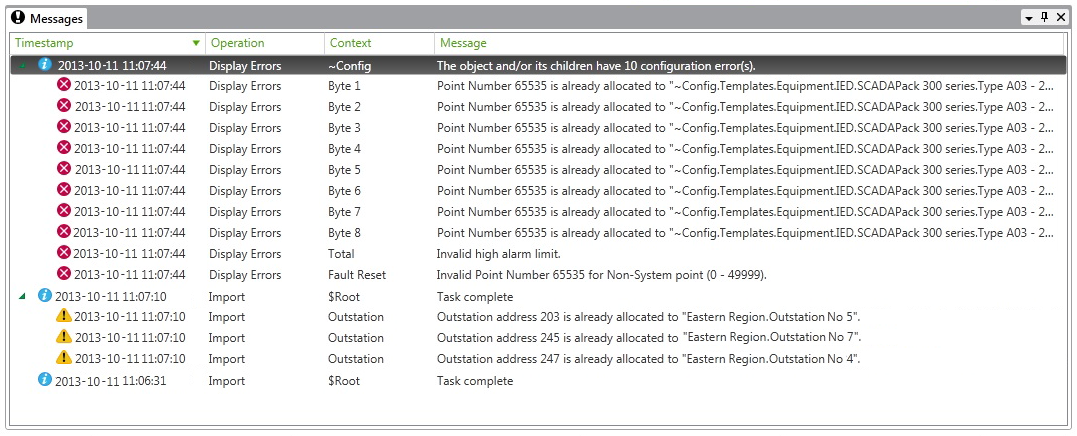Toggle the auto-hide pin for the Messages panel
Viewport: 1077px width, 436px height.
pos(1045,18)
